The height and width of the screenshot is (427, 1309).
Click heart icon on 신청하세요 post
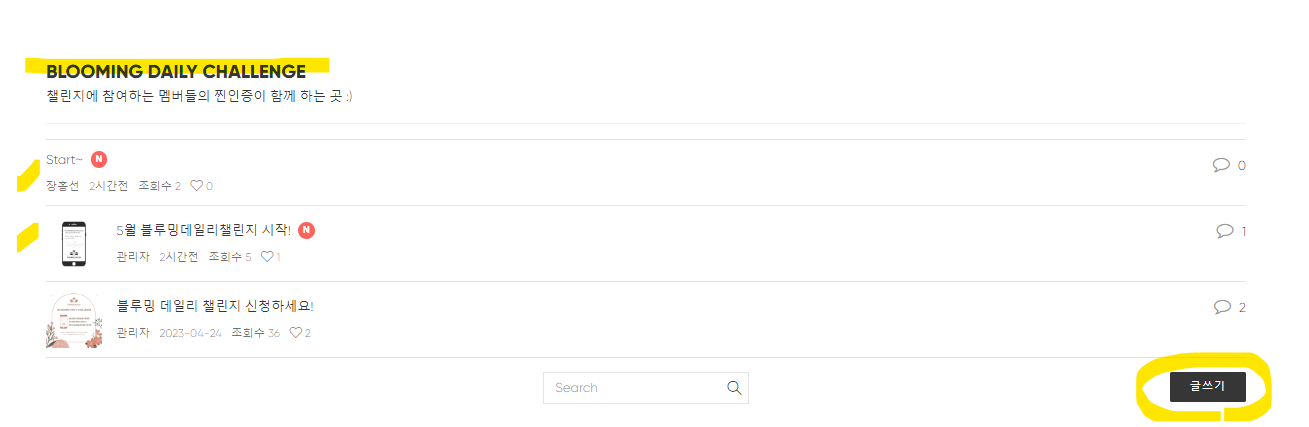pos(295,333)
